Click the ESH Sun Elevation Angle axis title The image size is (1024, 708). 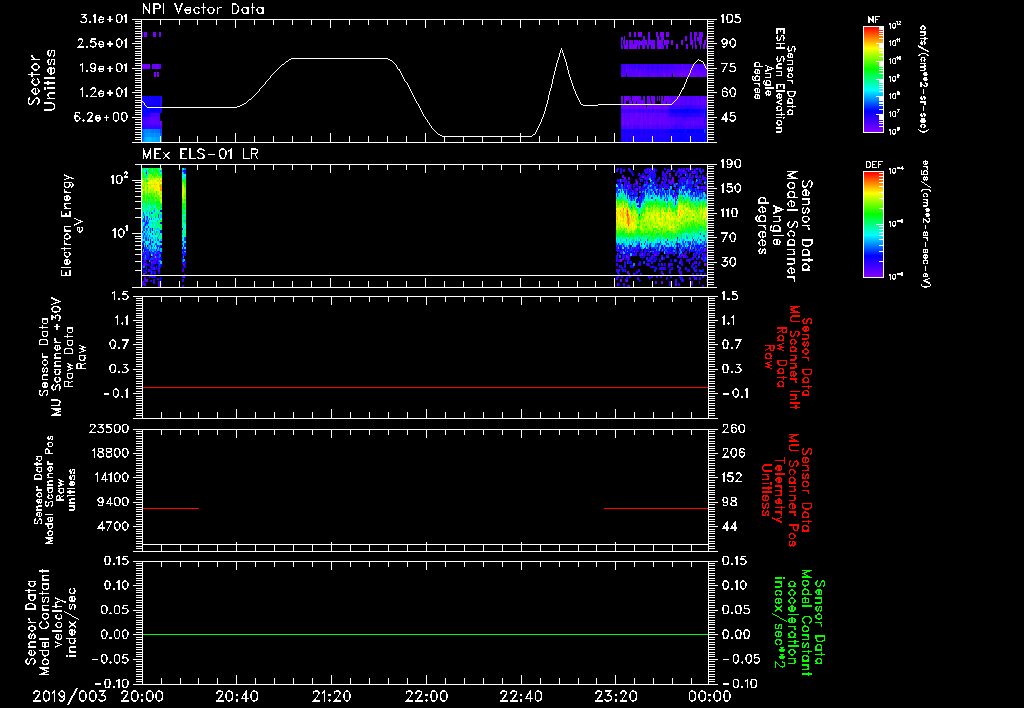[x=775, y=80]
